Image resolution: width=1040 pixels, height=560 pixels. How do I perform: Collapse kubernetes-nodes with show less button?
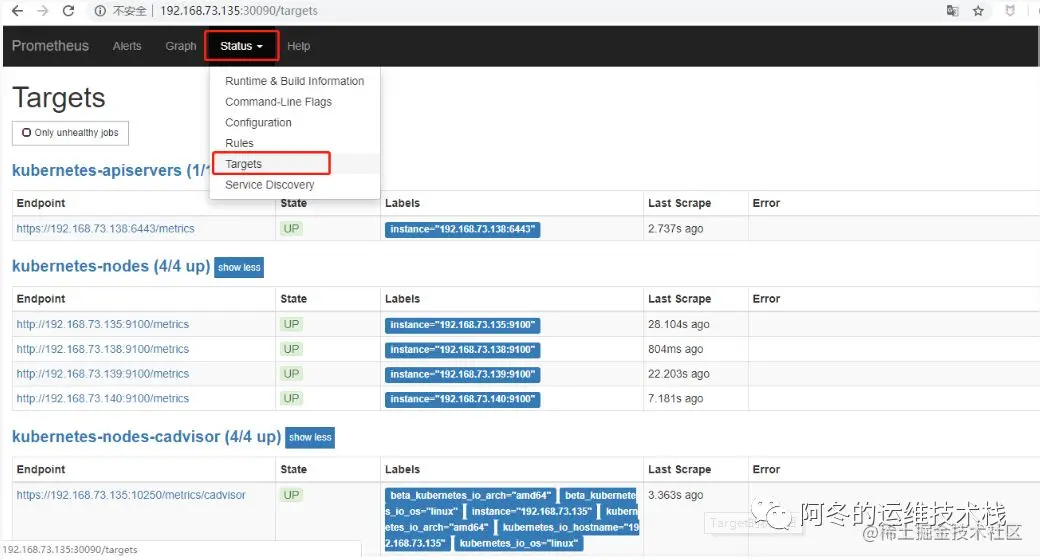pos(239,267)
